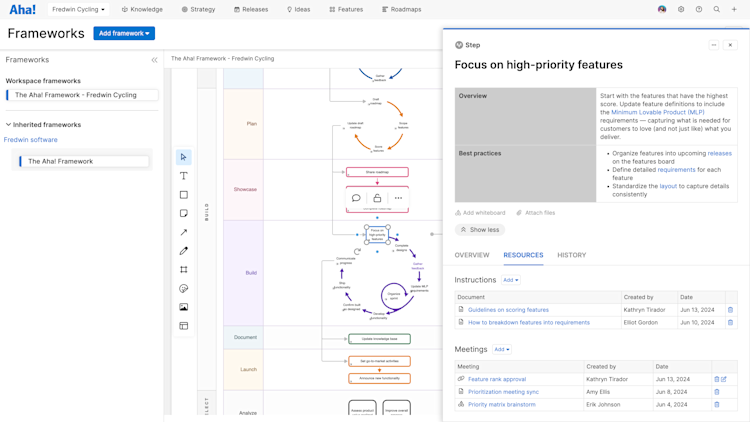
Task: Open the Instructions Add dropdown
Action: pos(510,280)
